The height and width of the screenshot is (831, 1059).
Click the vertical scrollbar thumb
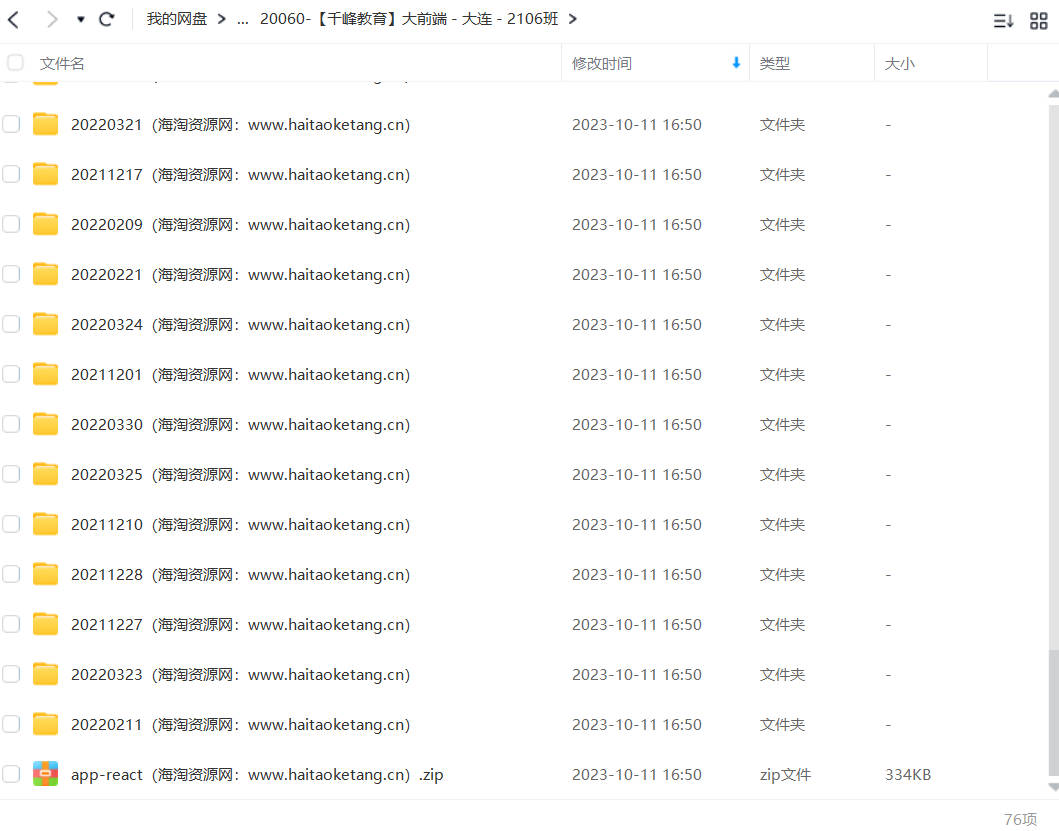[x=1054, y=713]
